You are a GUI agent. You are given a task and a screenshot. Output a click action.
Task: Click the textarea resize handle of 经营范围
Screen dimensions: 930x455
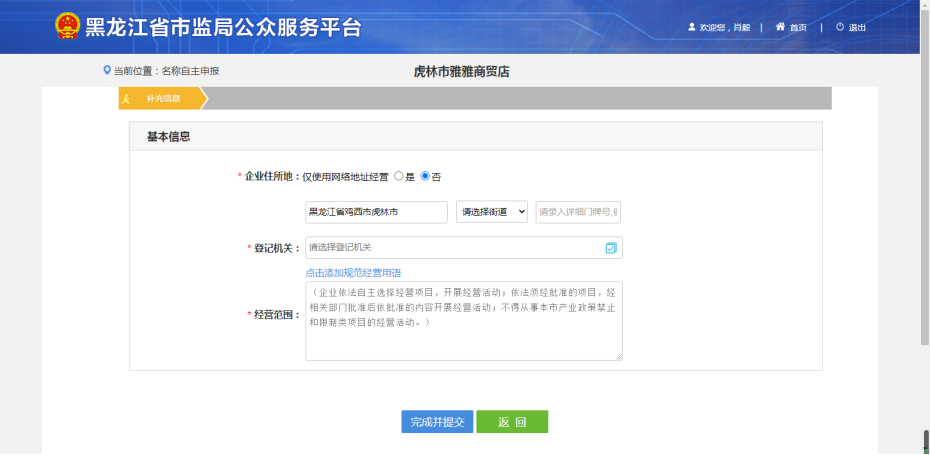point(619,357)
